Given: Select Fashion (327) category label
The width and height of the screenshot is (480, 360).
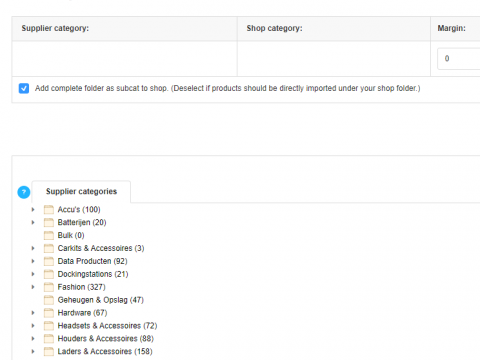Looking at the screenshot, I should click(81, 287).
